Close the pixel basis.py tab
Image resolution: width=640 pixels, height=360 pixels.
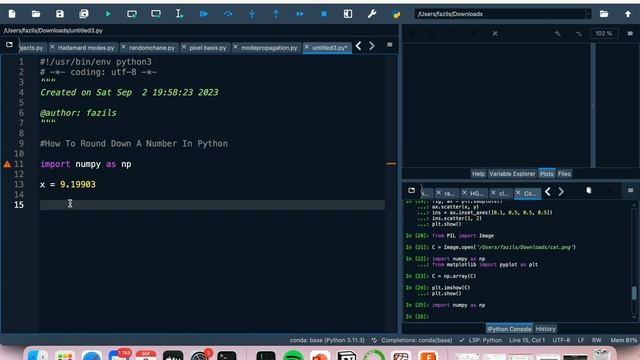tap(184, 47)
